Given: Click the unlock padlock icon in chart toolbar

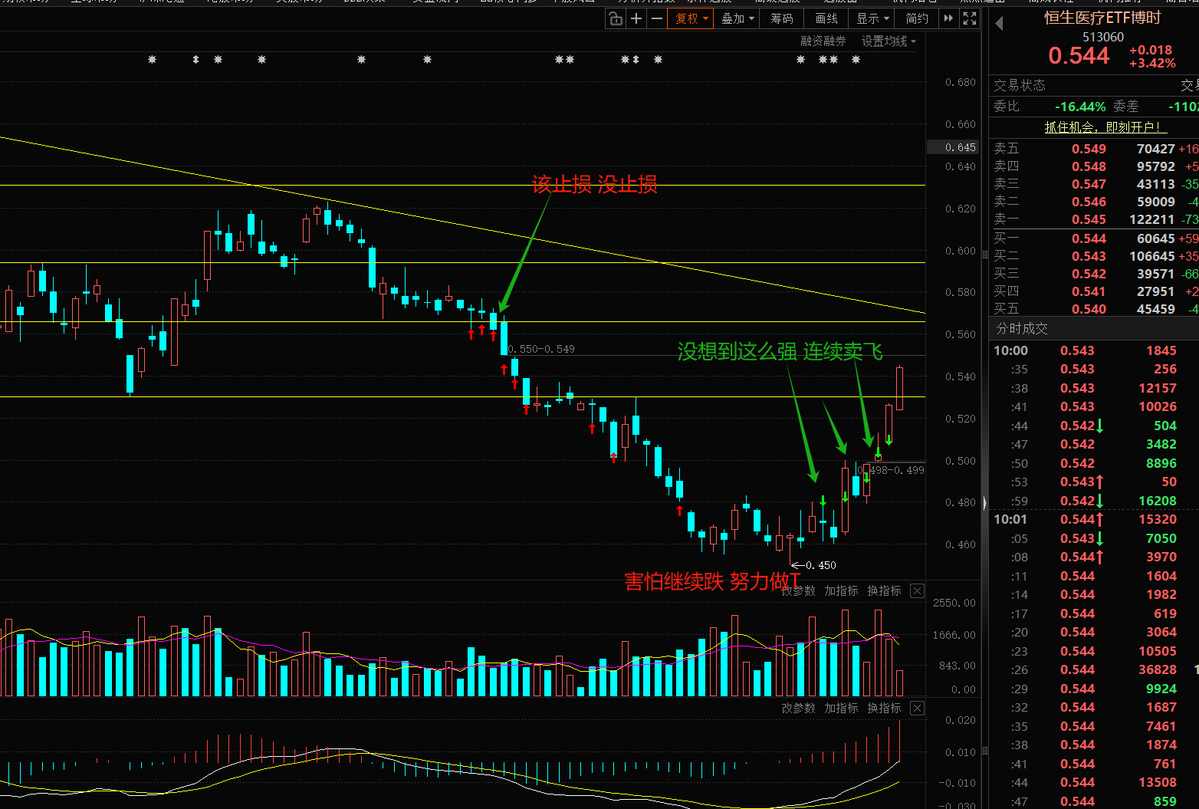Looking at the screenshot, I should click(x=616, y=19).
